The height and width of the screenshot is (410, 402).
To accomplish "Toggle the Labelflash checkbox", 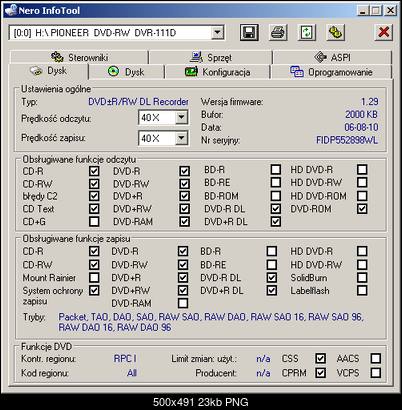I will (x=362, y=290).
